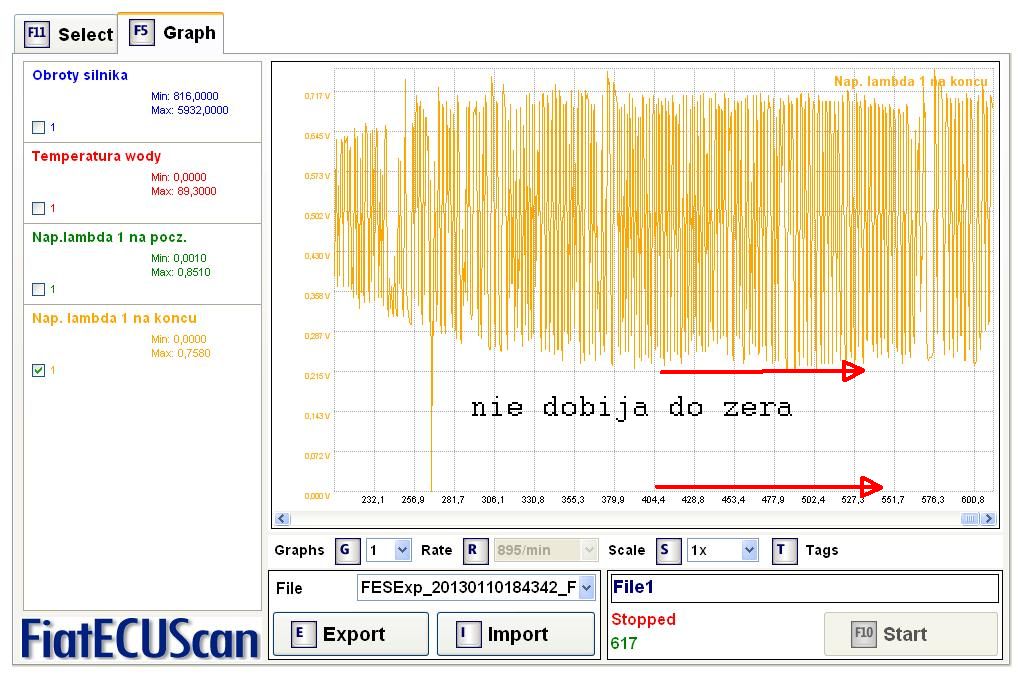Enable the Temperatura wody checkbox
This screenshot has width=1020, height=678.
[38, 208]
